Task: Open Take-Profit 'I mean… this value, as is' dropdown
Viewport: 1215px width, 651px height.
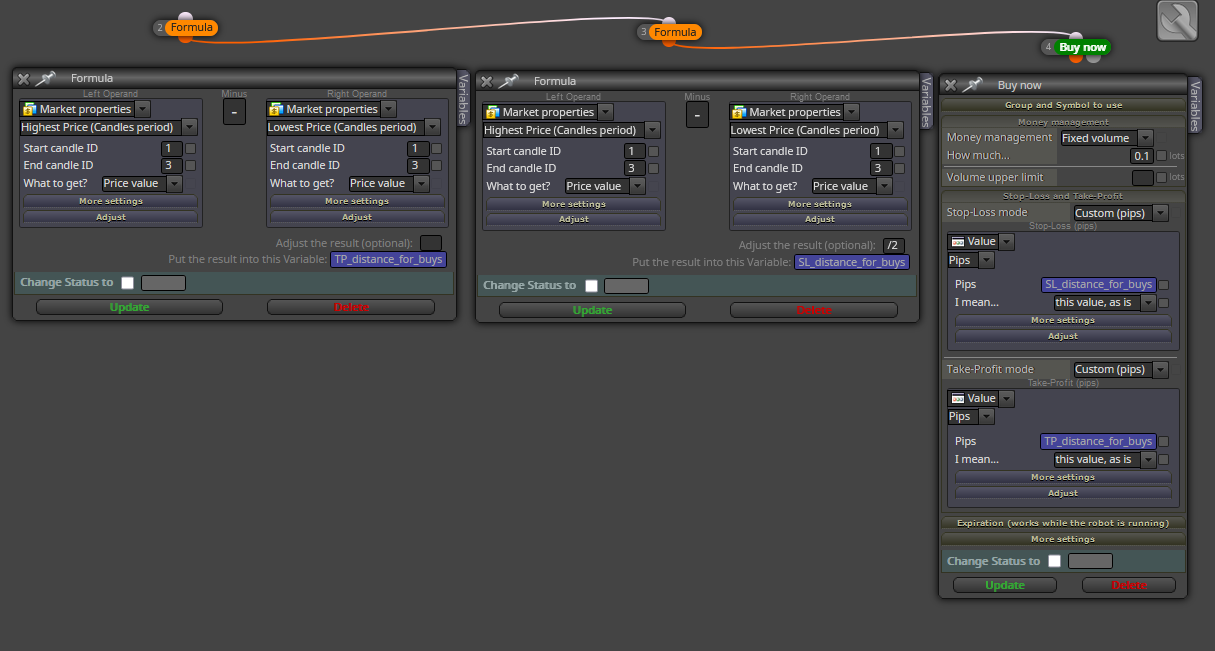Action: 1105,460
